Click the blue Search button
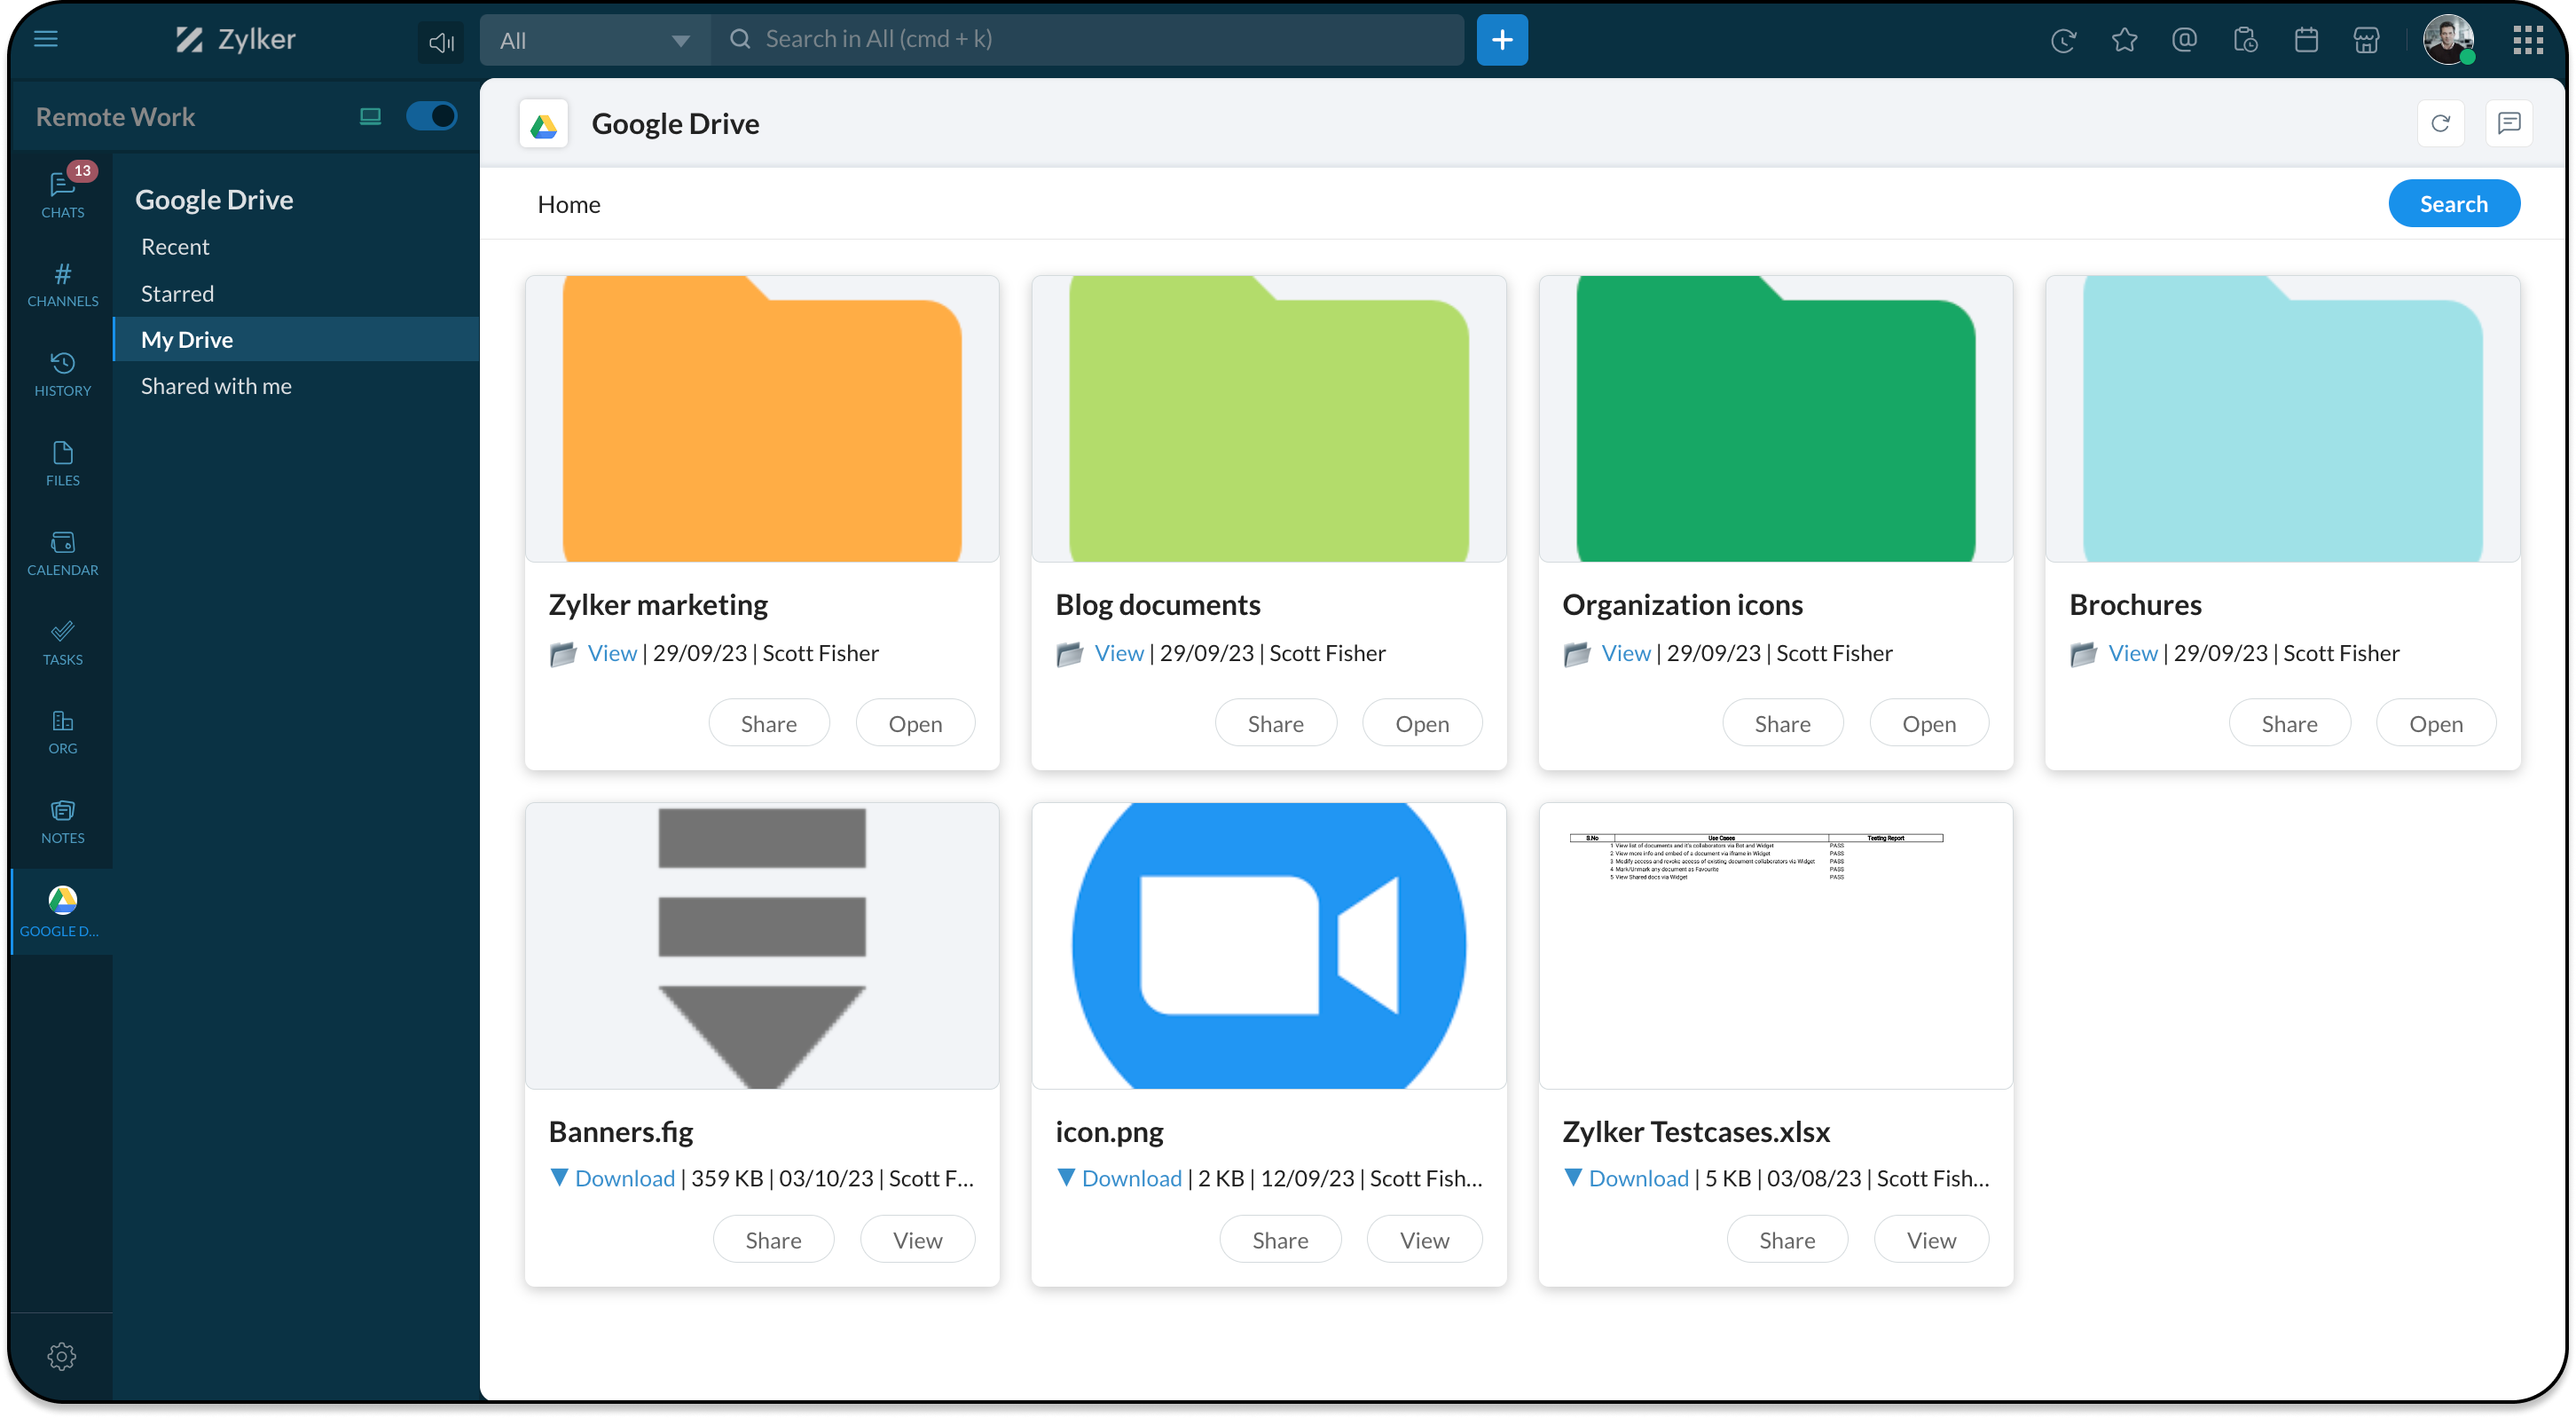2576x1418 pixels. click(2453, 204)
